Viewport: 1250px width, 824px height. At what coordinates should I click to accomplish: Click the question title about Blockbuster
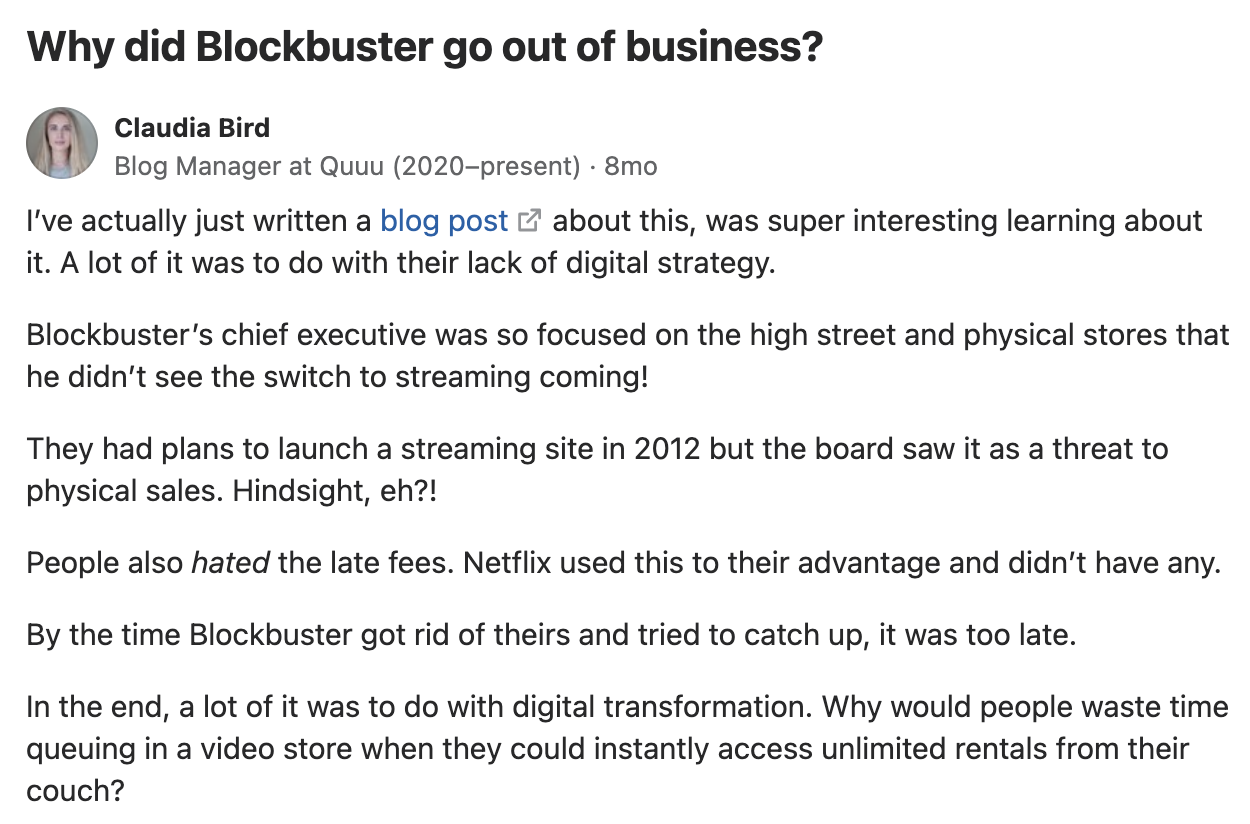425,46
